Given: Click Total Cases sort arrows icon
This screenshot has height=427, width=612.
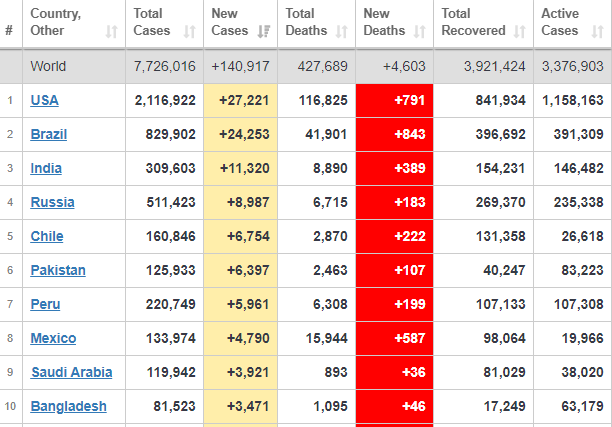Looking at the screenshot, I should (x=190, y=31).
